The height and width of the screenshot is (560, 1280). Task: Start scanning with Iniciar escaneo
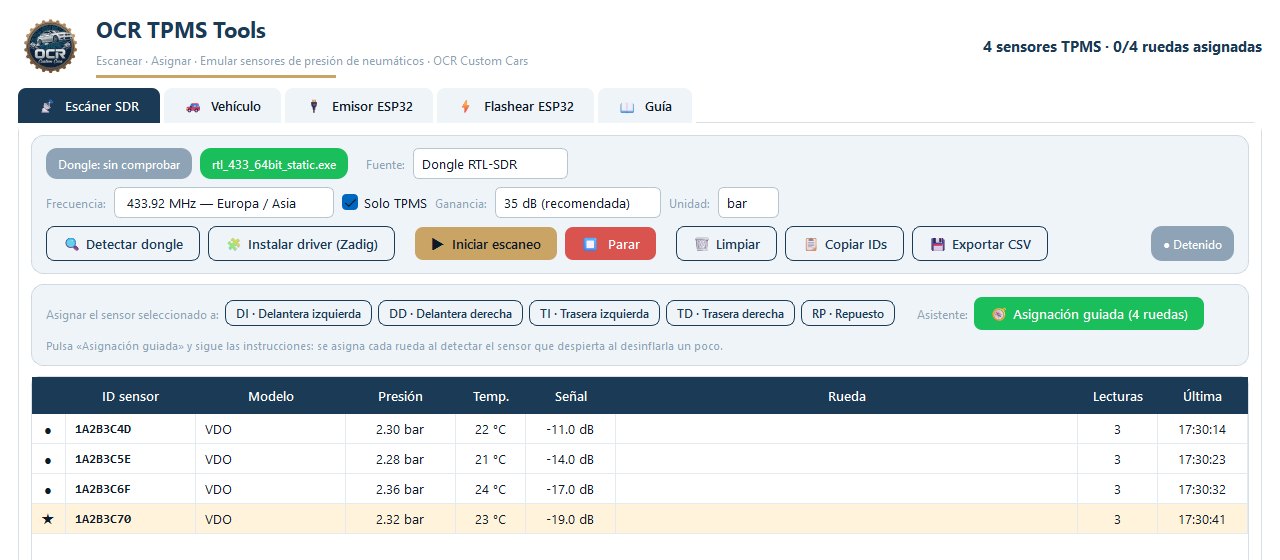tap(486, 244)
